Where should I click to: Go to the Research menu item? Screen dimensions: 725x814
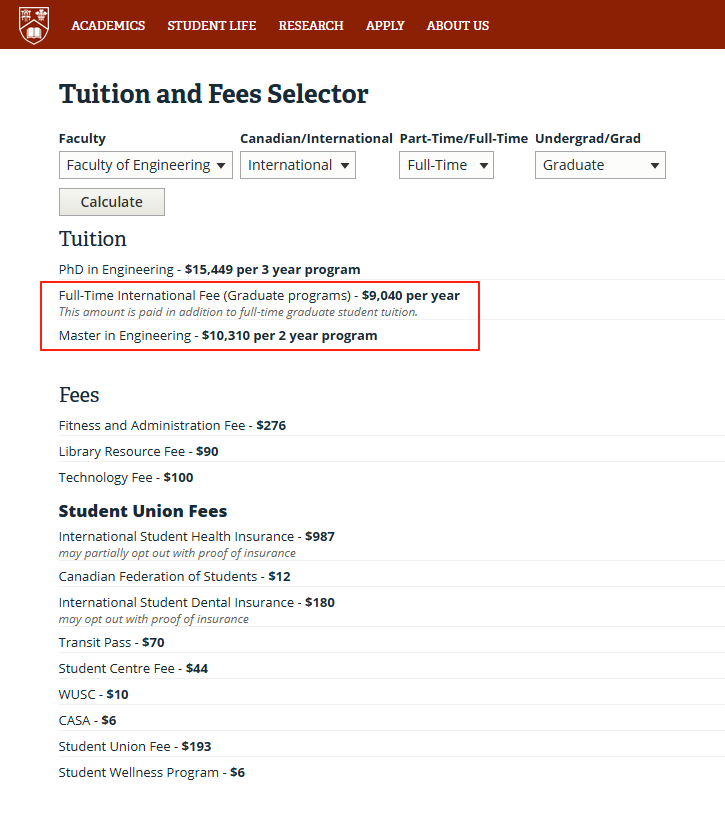[x=311, y=26]
